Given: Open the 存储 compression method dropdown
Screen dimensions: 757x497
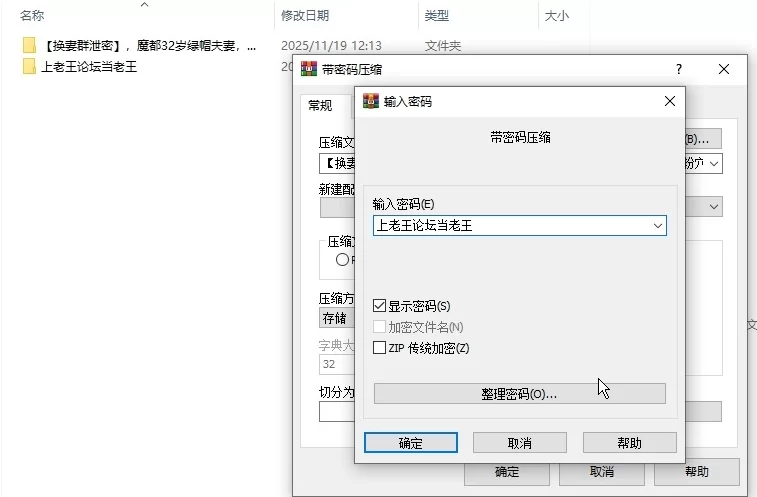Looking at the screenshot, I should (337, 318).
